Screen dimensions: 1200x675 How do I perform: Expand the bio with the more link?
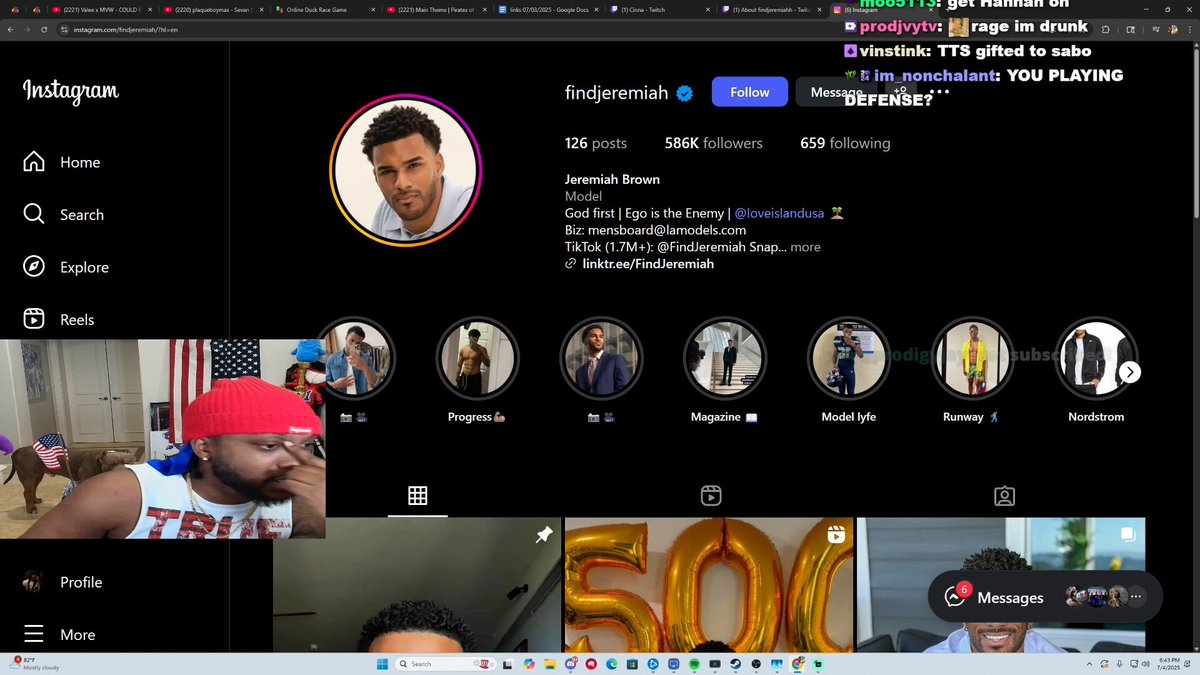pyautogui.click(x=805, y=247)
